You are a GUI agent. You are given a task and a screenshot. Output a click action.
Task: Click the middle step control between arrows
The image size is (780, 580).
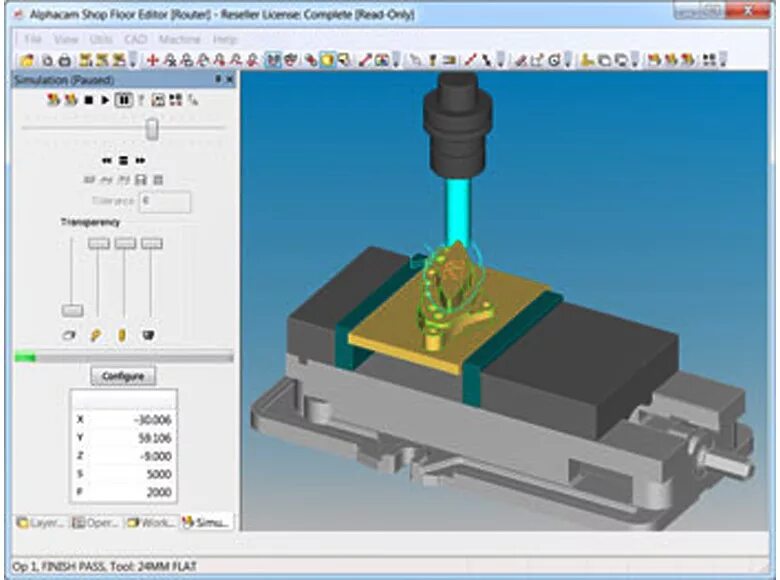coord(124,161)
